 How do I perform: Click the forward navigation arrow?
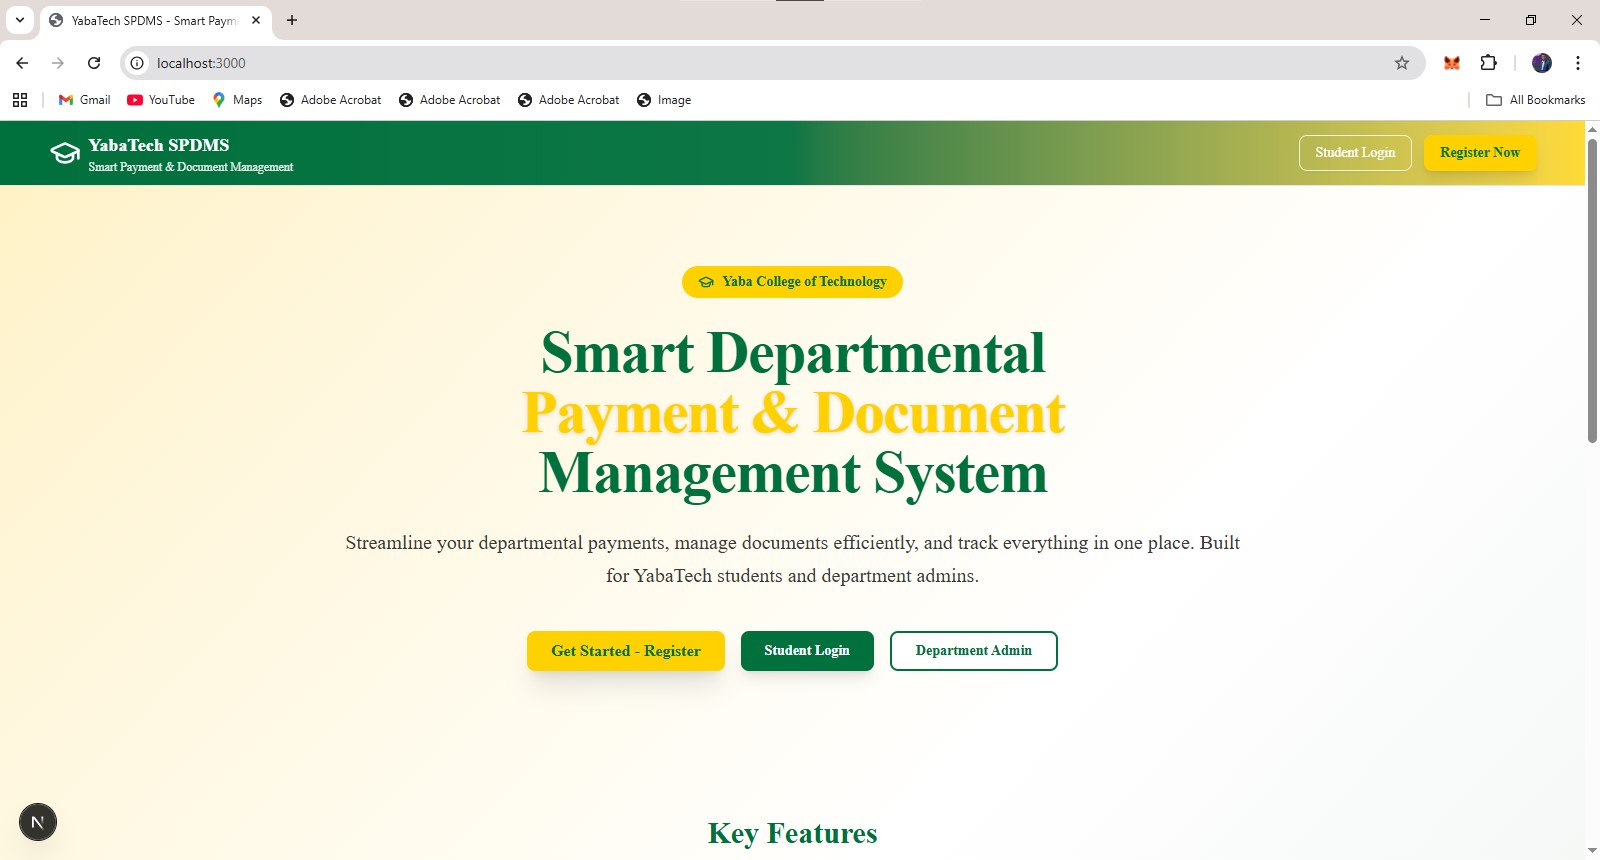[x=58, y=63]
